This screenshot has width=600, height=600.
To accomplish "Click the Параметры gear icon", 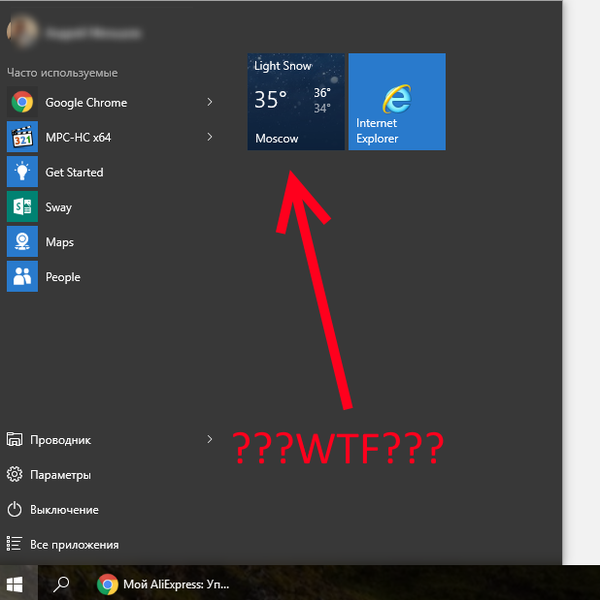I will pyautogui.click(x=15, y=474).
